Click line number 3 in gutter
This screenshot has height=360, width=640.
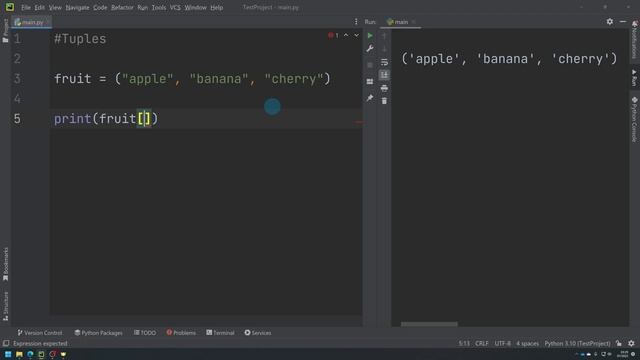[17, 79]
